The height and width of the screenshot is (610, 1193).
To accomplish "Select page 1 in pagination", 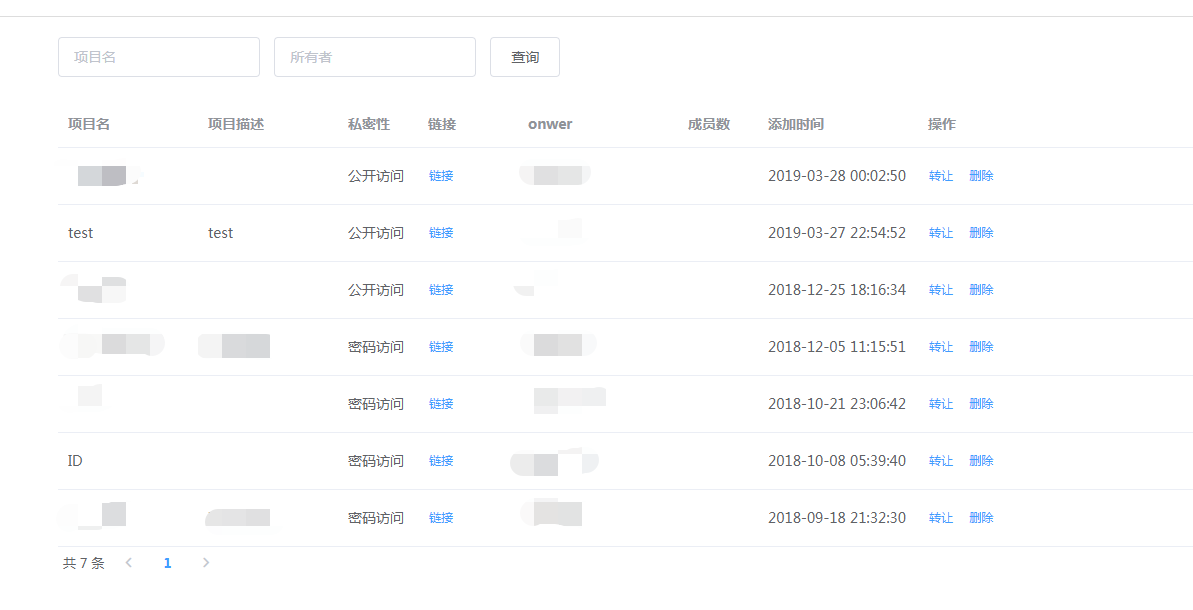I will [x=167, y=563].
